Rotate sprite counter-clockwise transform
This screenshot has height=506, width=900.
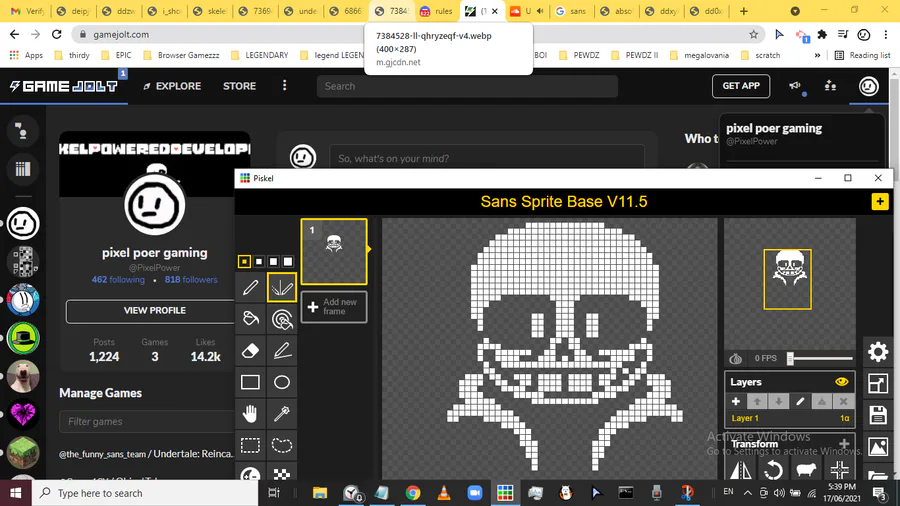[x=773, y=470]
